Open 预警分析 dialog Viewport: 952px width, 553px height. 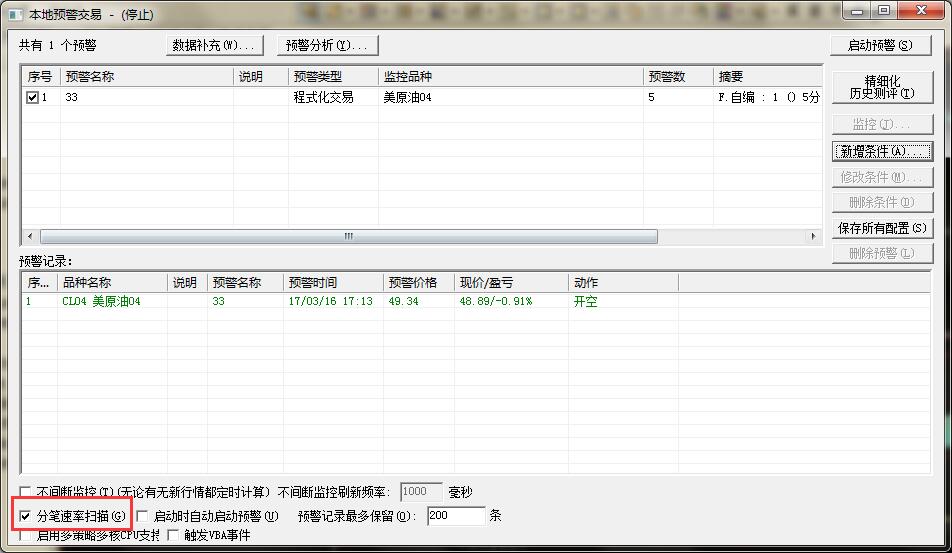tap(327, 45)
